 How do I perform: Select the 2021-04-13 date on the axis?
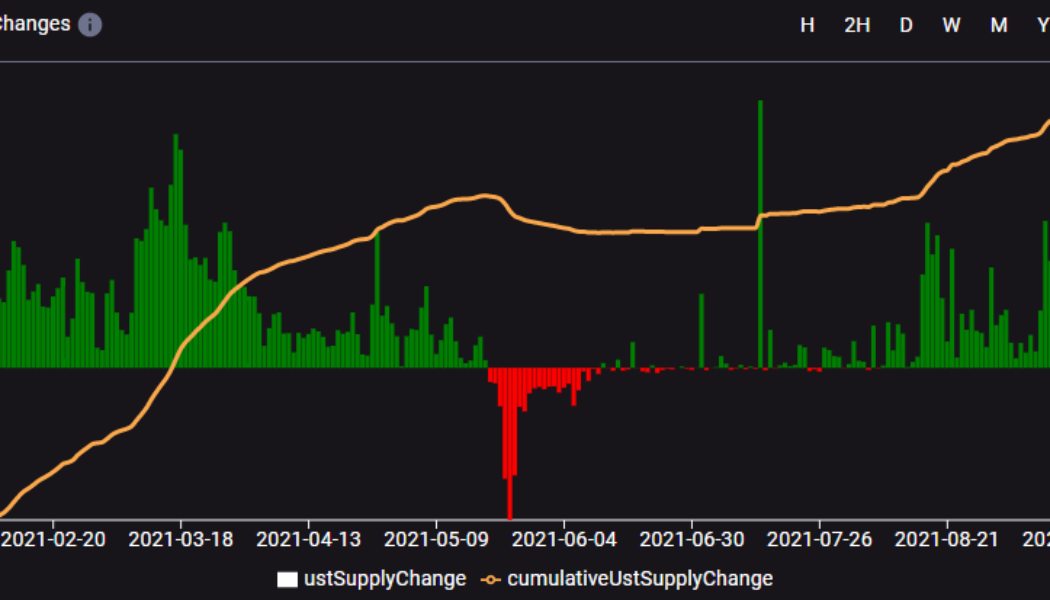[308, 540]
